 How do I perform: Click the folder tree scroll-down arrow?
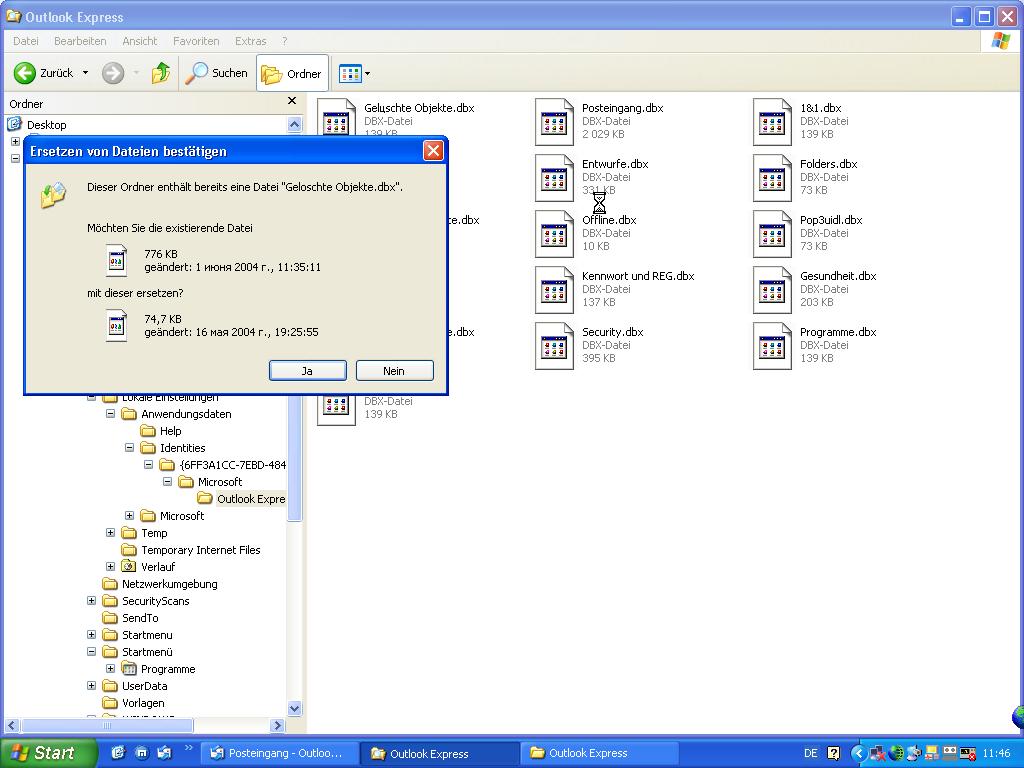pos(295,709)
